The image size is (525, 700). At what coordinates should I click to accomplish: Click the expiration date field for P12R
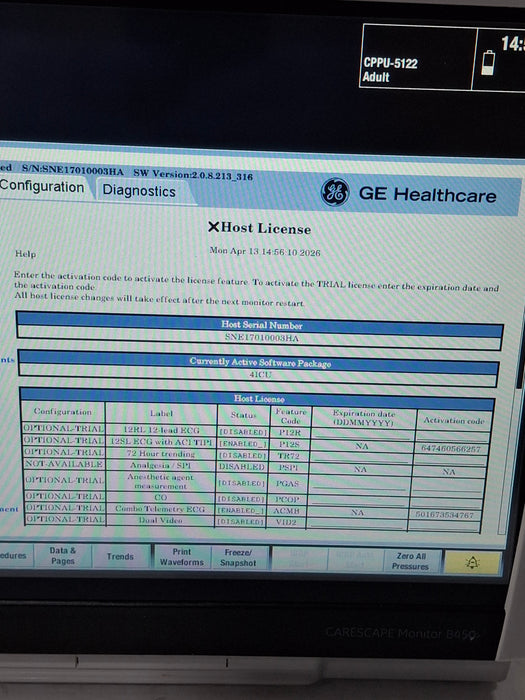coord(363,433)
